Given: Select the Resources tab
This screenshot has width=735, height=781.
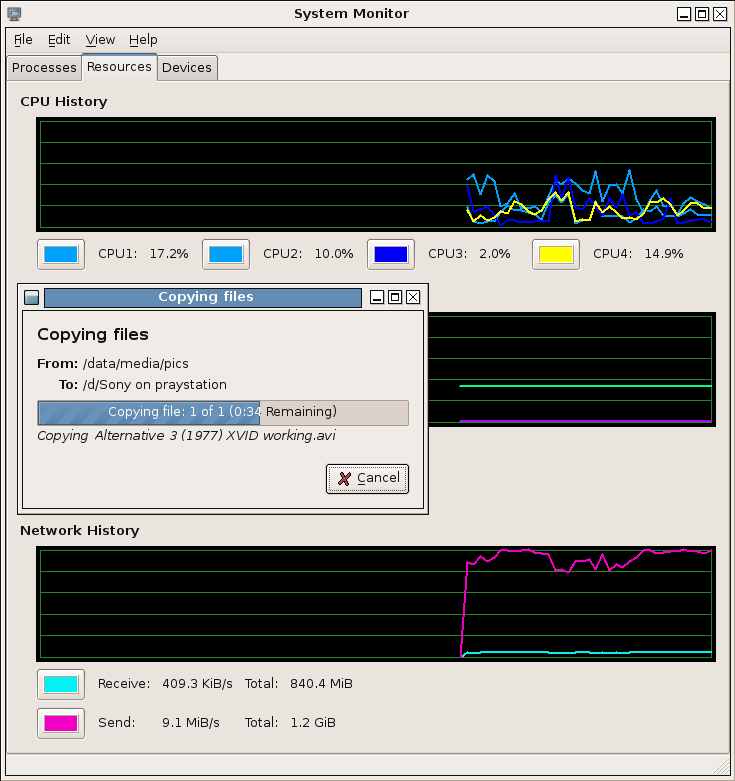Looking at the screenshot, I should coord(120,67).
